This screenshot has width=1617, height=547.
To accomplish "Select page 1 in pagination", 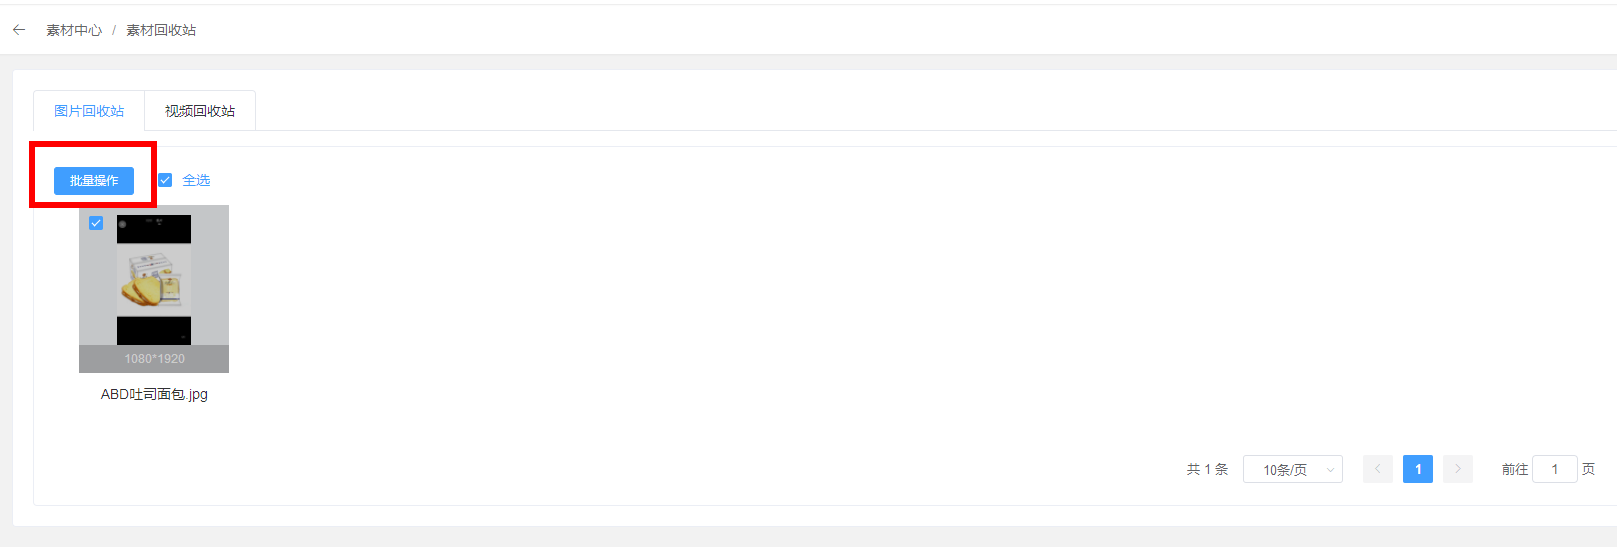I will click(x=1418, y=469).
